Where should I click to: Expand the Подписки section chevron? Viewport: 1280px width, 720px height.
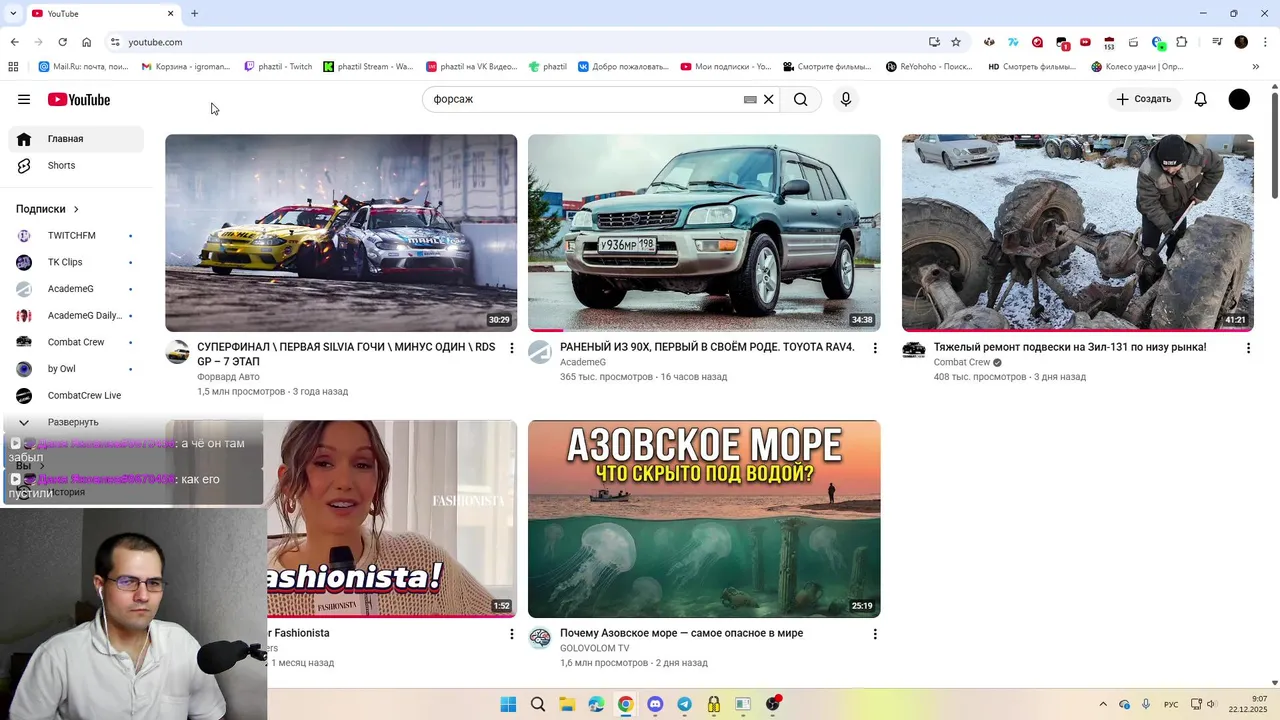(x=76, y=209)
